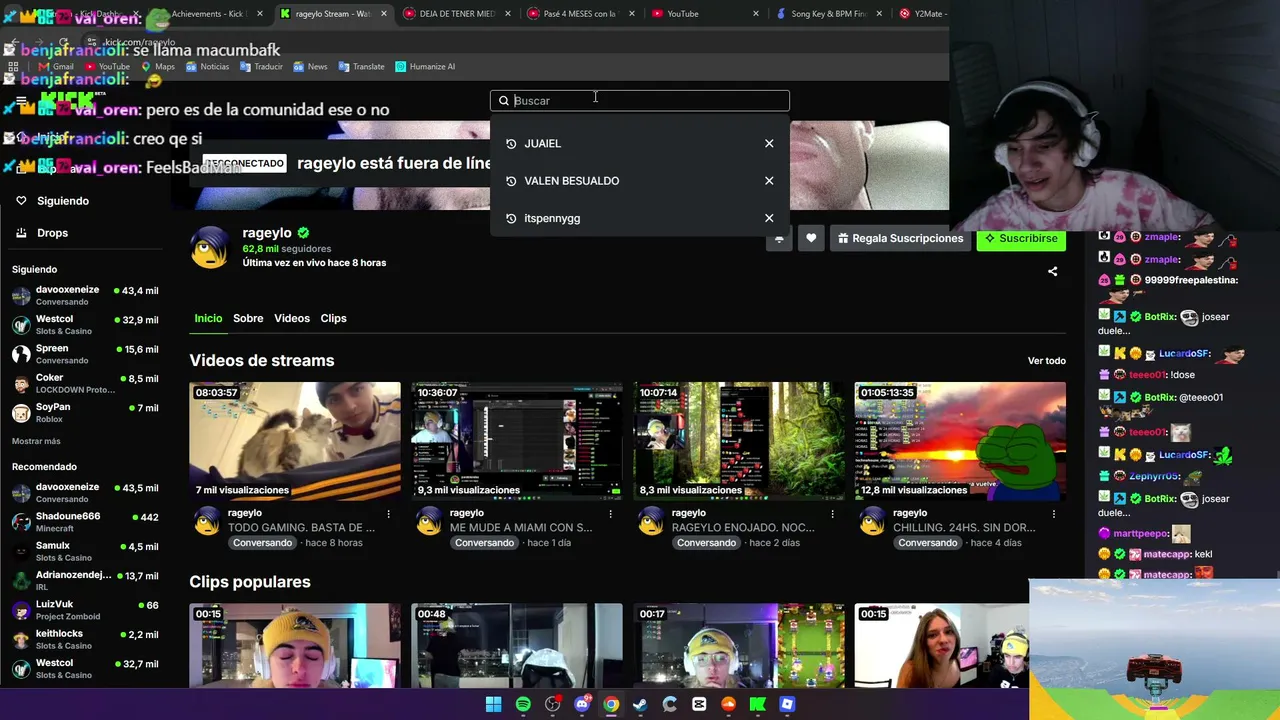Open Spreen channel in sidebar
The height and width of the screenshot is (720, 1280).
[85, 354]
